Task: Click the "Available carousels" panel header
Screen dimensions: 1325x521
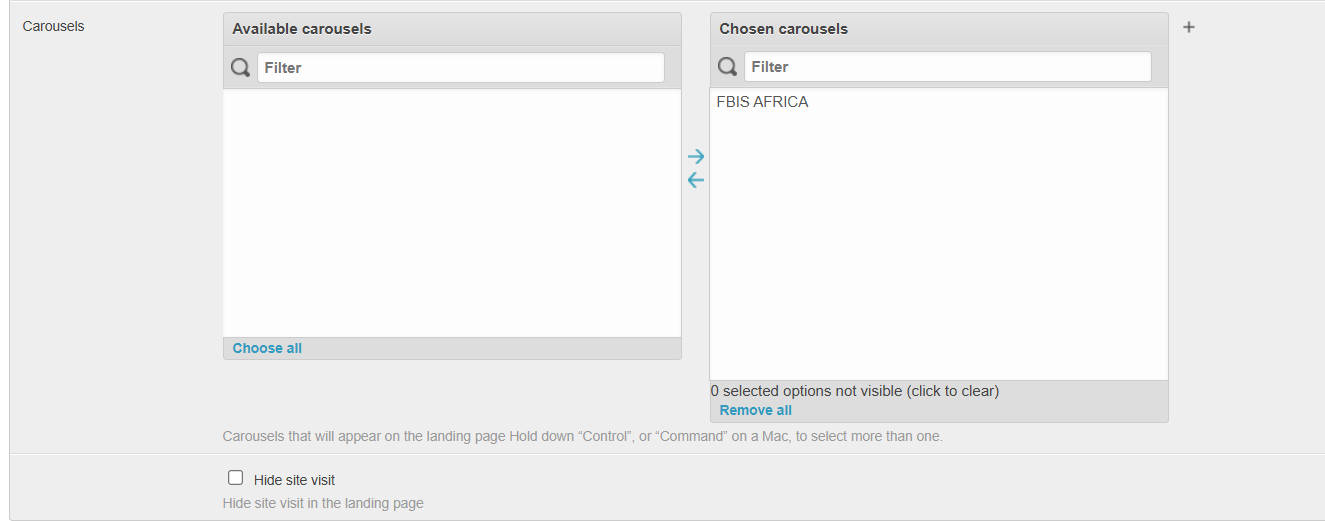Action: click(302, 29)
